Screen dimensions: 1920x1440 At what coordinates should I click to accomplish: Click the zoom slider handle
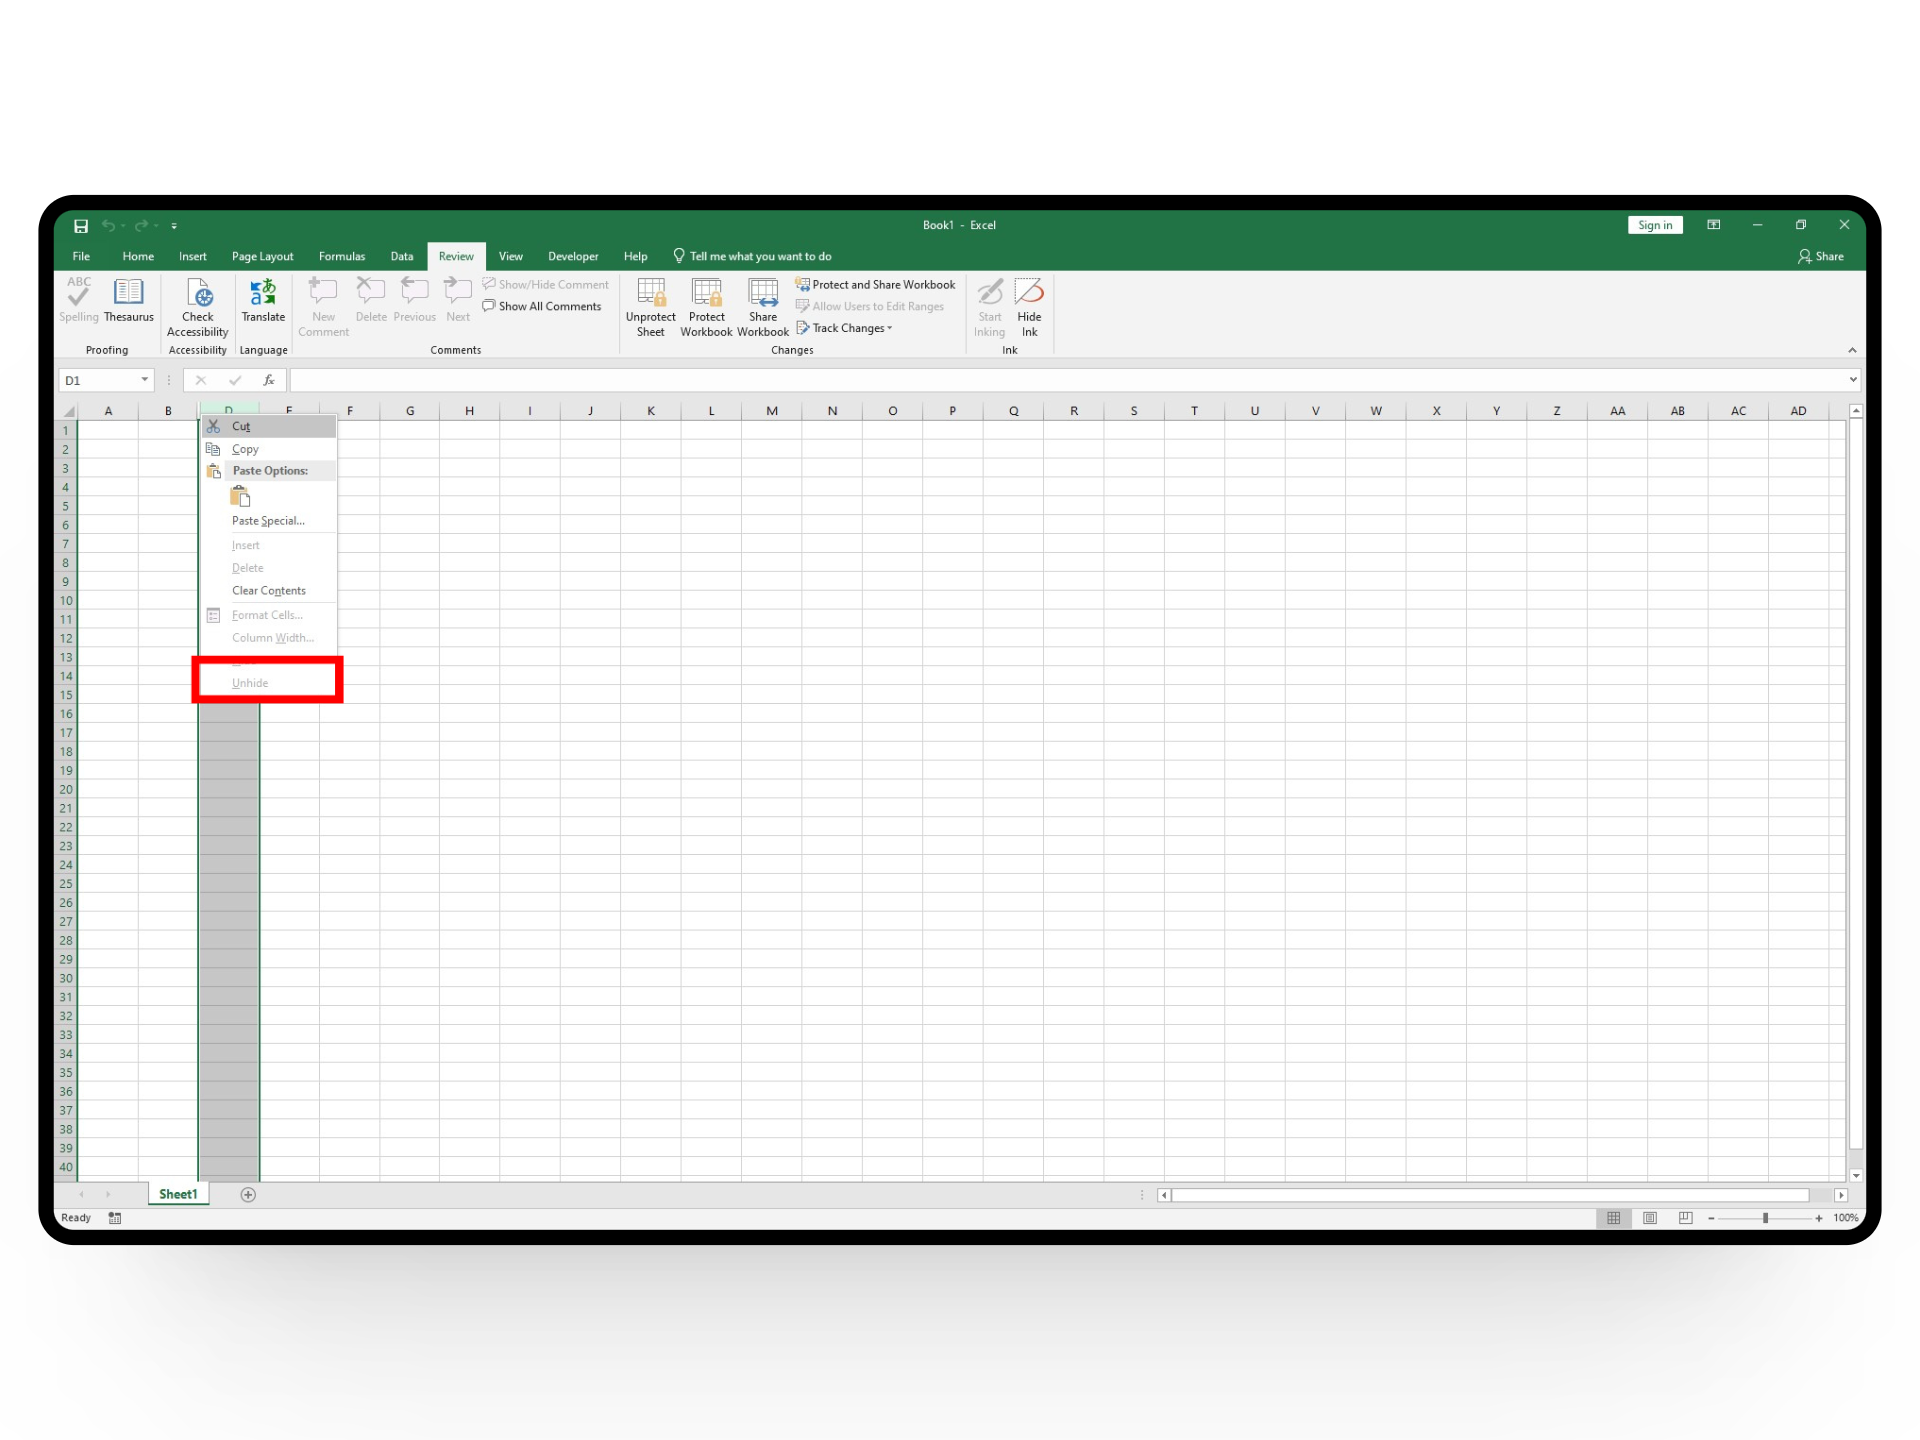coord(1766,1218)
